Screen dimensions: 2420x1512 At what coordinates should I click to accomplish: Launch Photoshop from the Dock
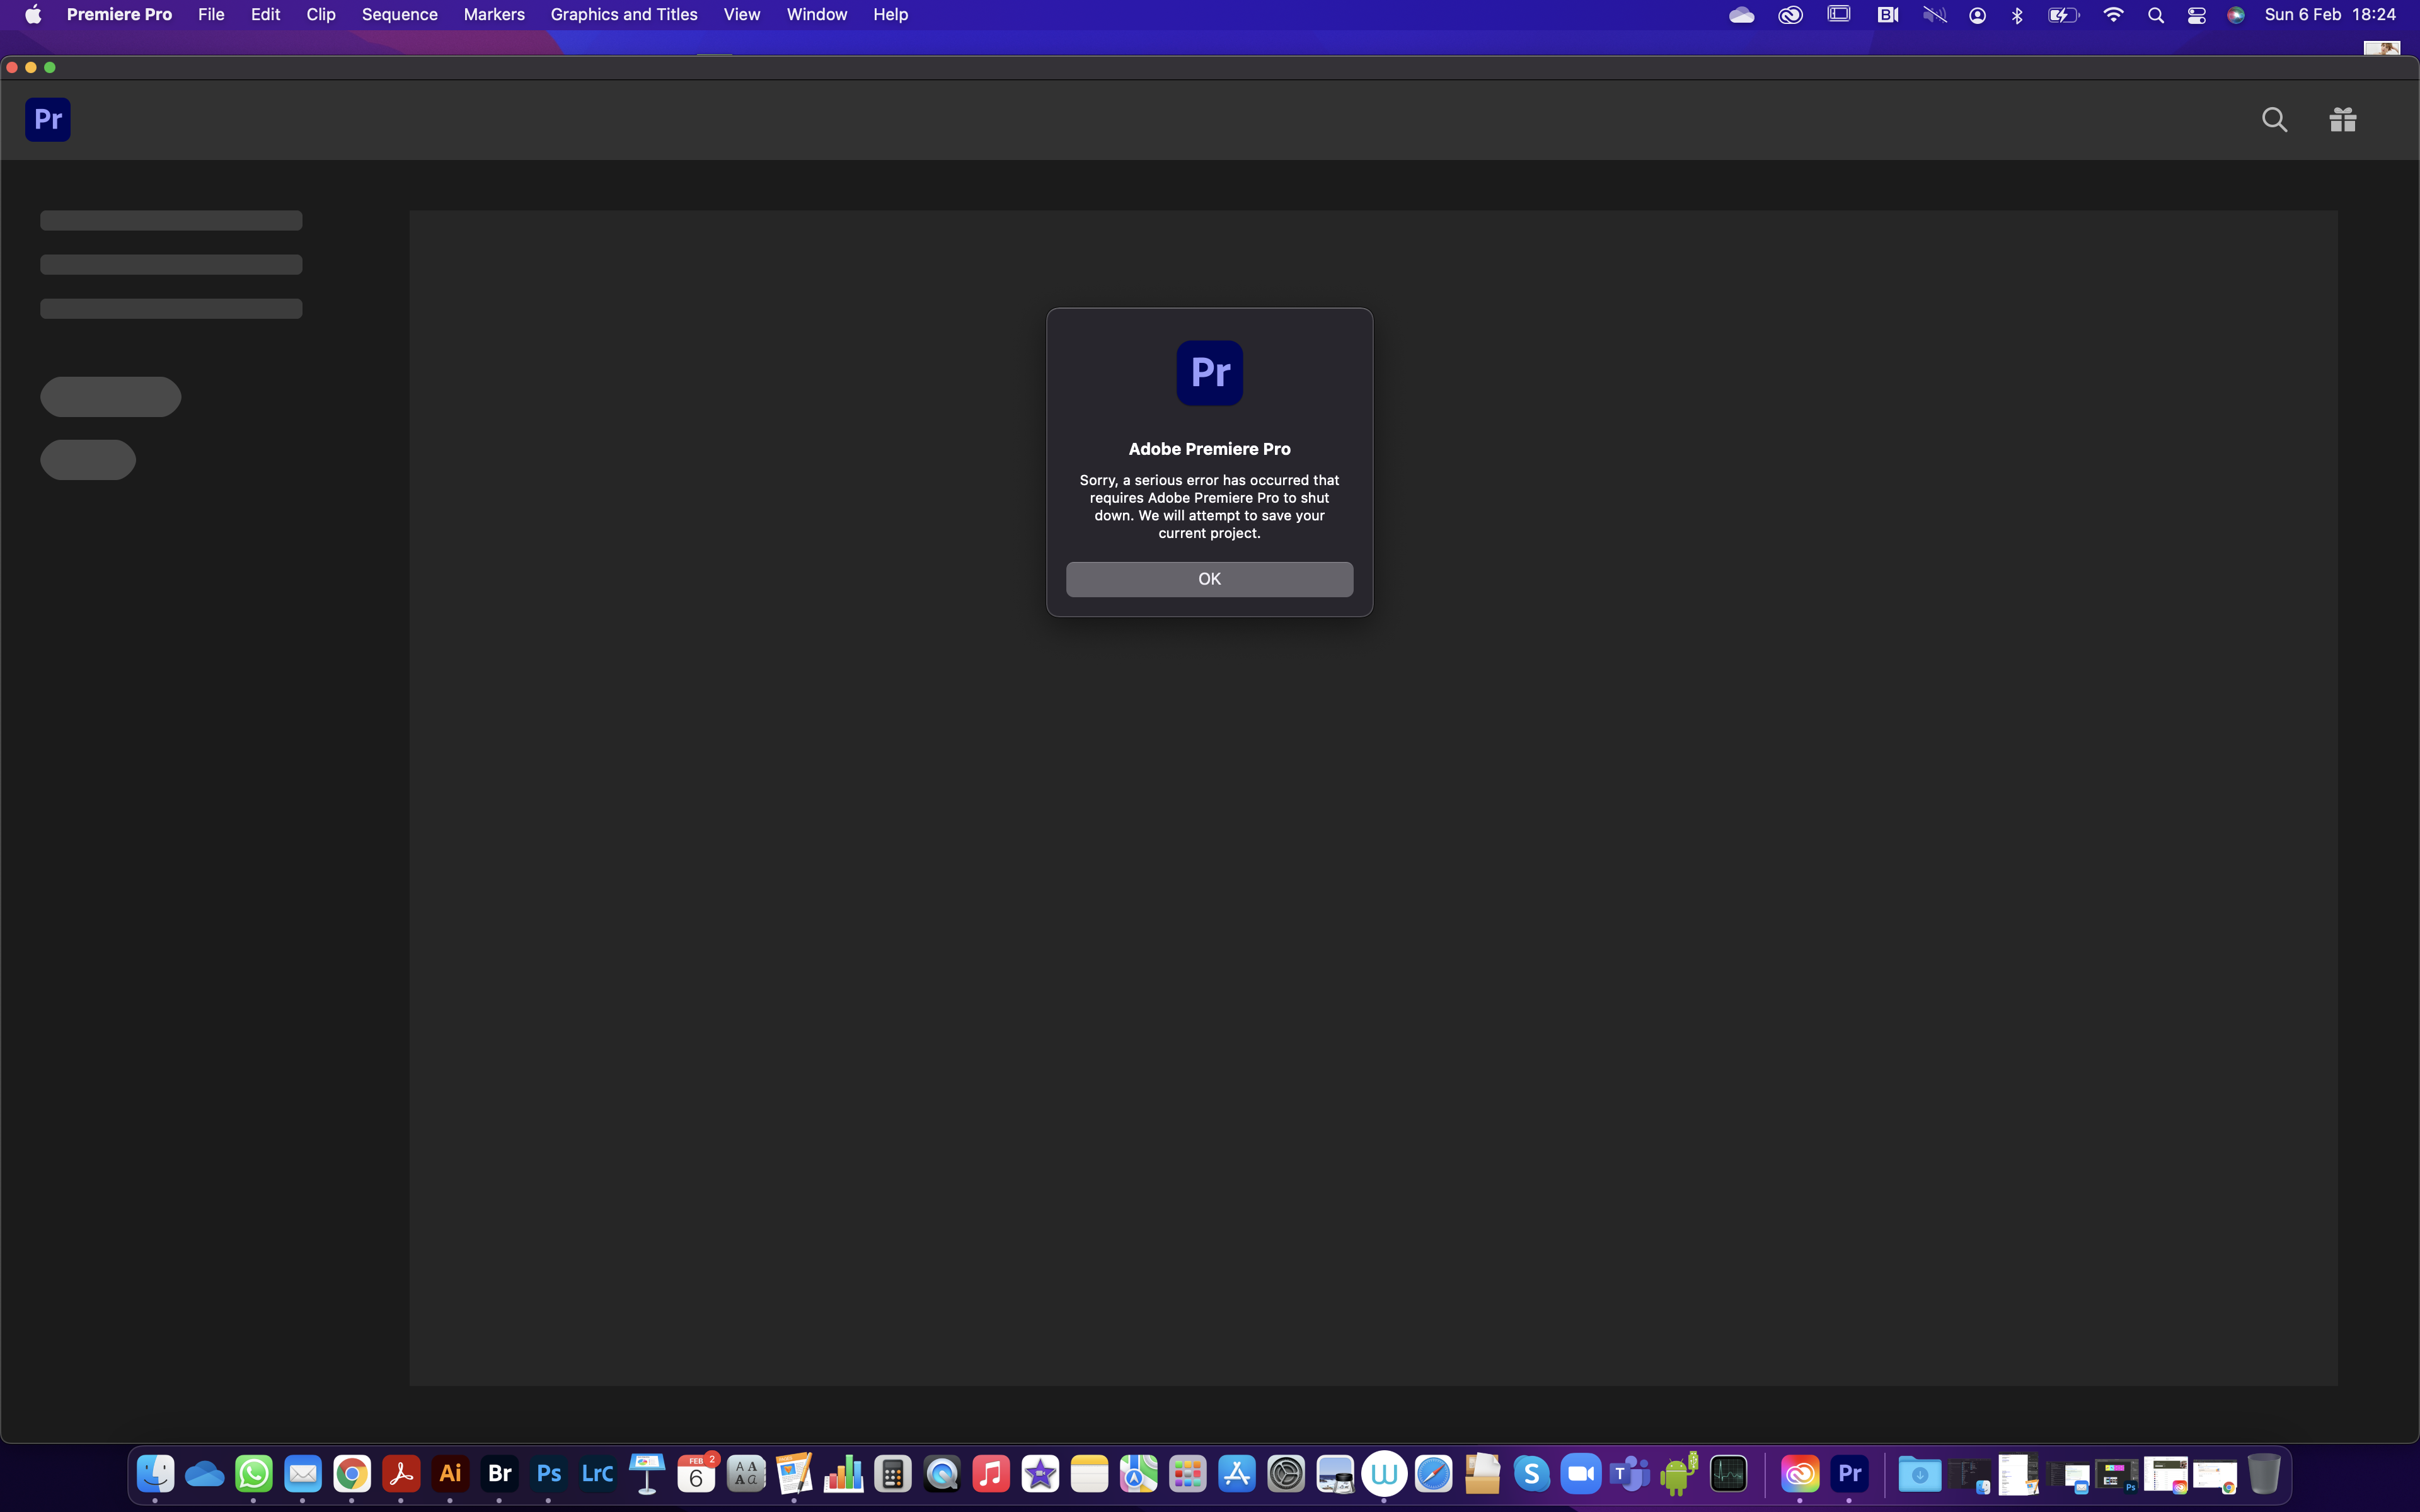(548, 1473)
